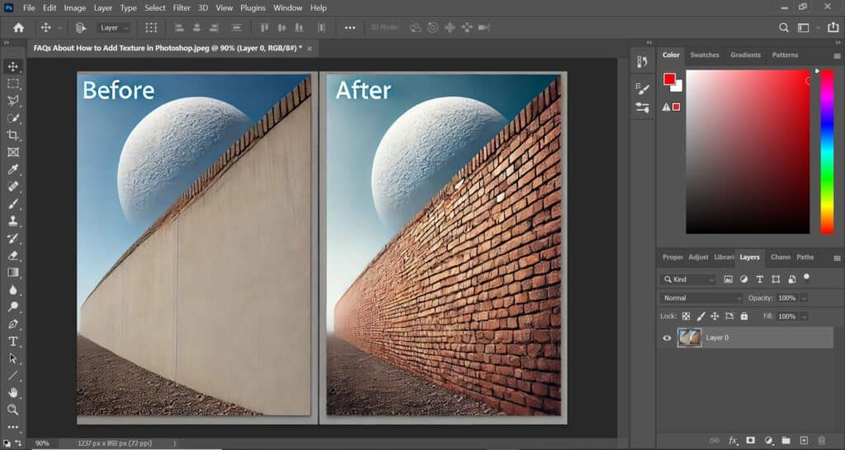Screen dimensions: 845x450
Task: Switch to the Swatches tab
Action: pos(704,55)
